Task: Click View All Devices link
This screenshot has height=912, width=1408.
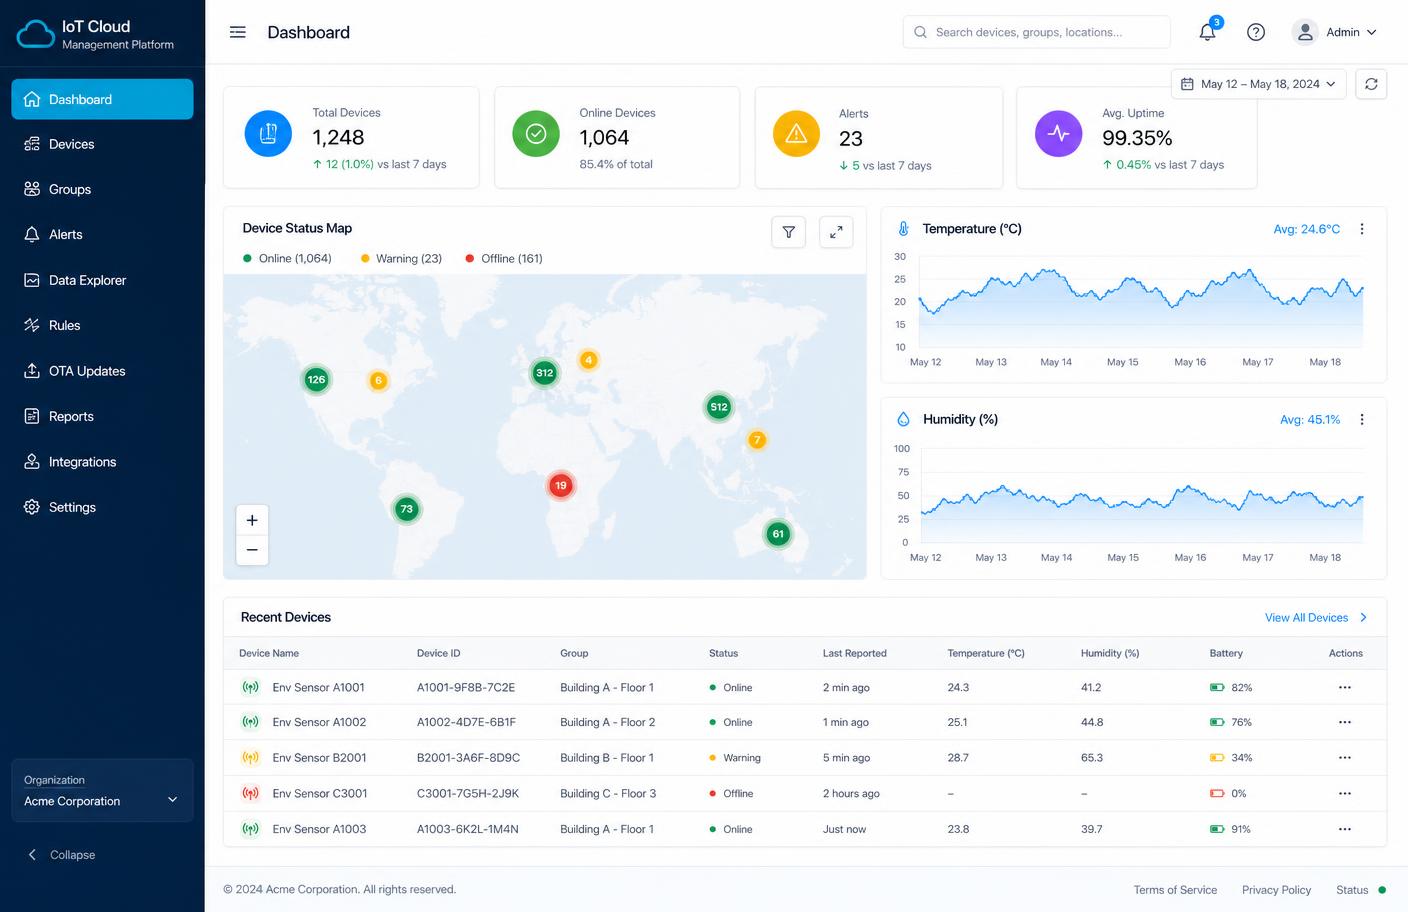Action: [1316, 618]
